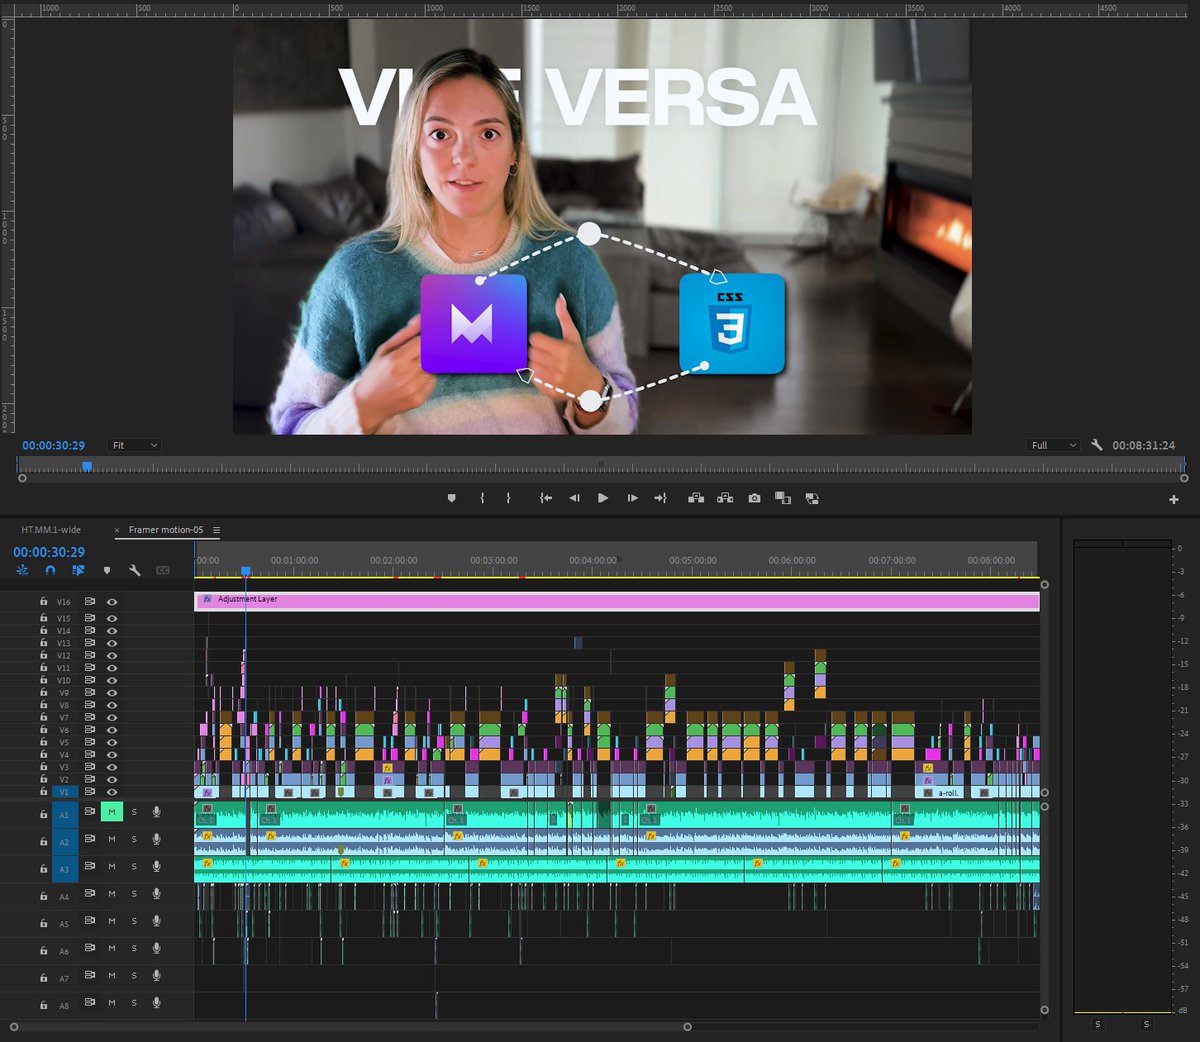Screen dimensions: 1200x1042
Task: Hide track V4 with eye icon
Action: point(112,755)
